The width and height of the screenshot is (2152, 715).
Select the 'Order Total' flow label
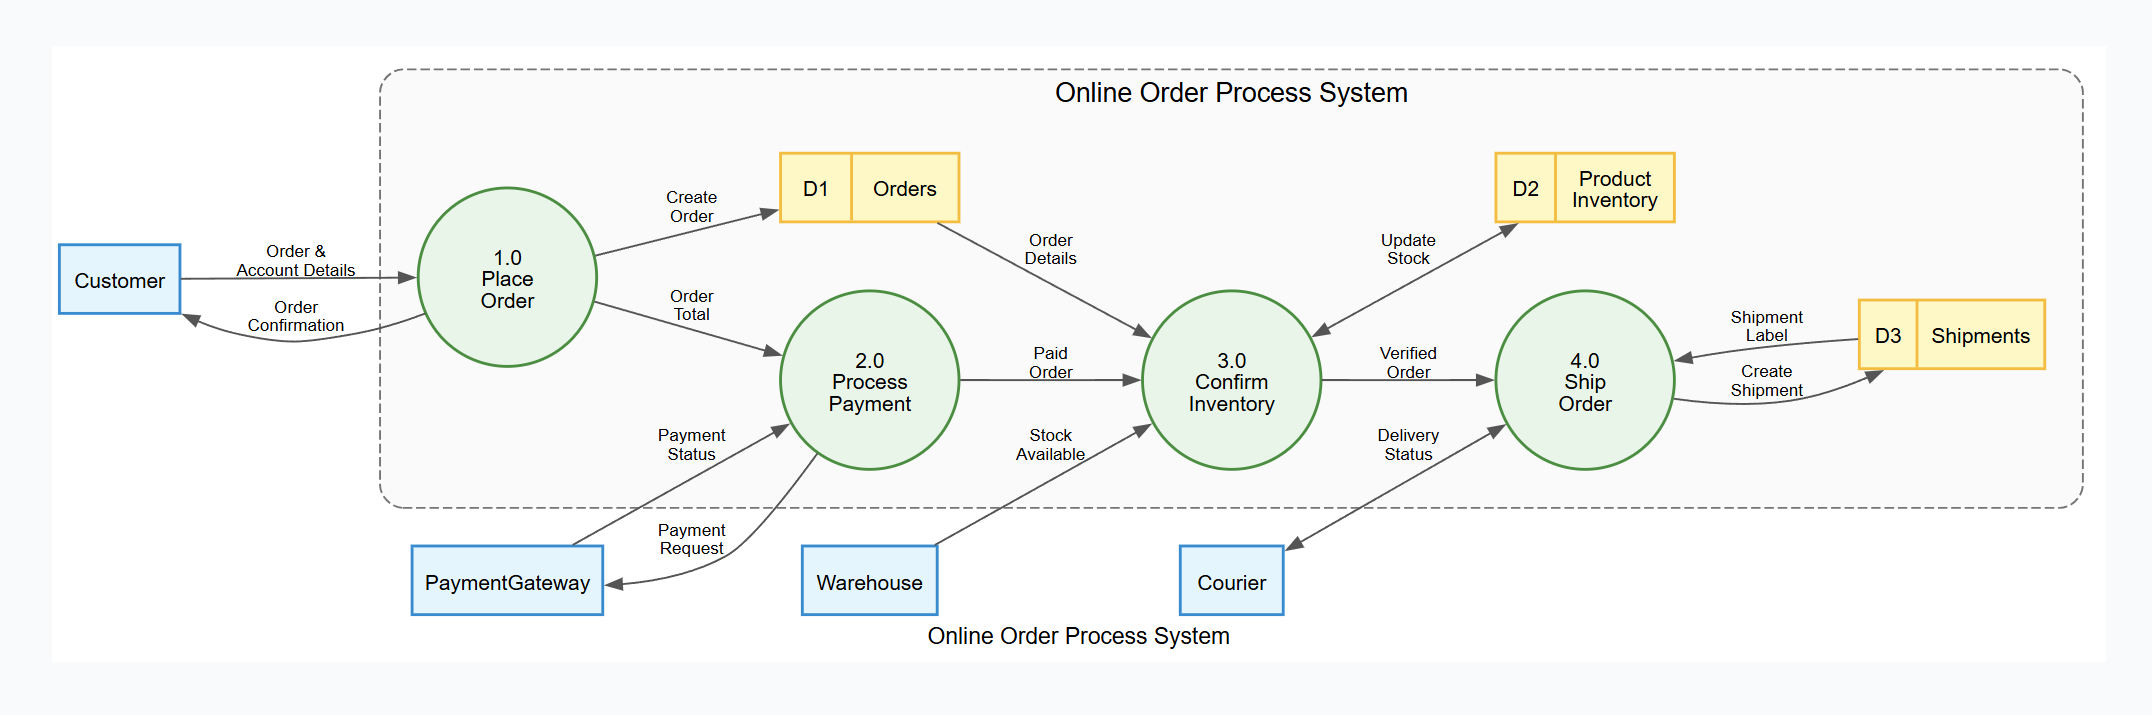(691, 305)
